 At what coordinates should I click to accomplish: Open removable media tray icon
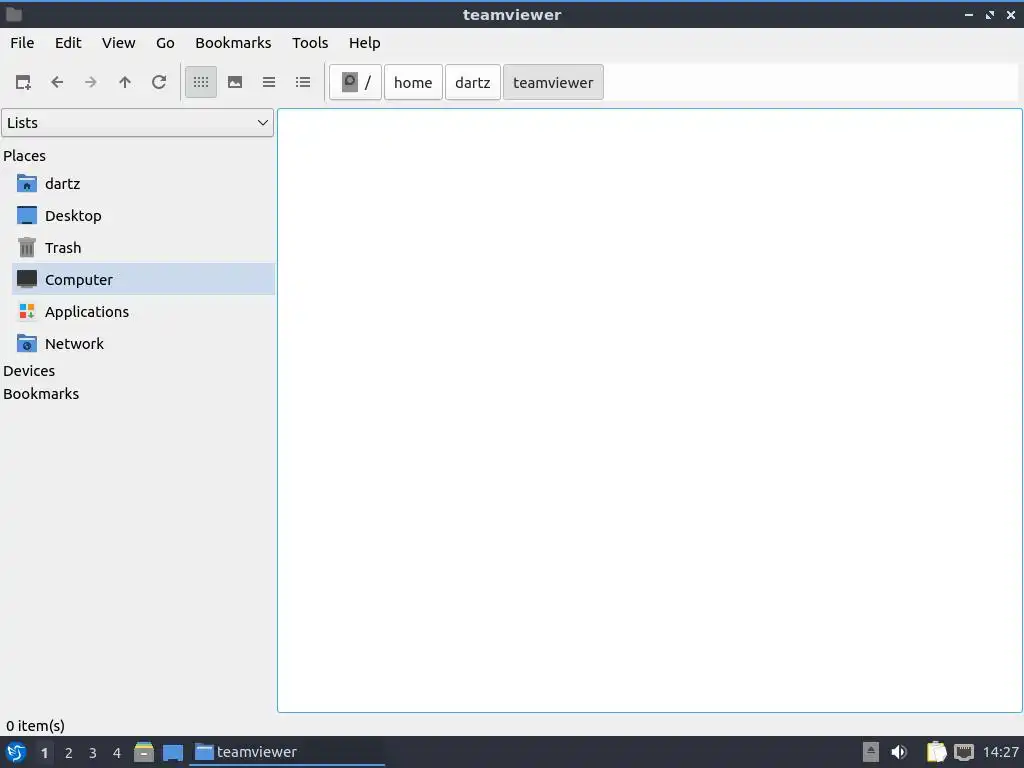click(871, 752)
